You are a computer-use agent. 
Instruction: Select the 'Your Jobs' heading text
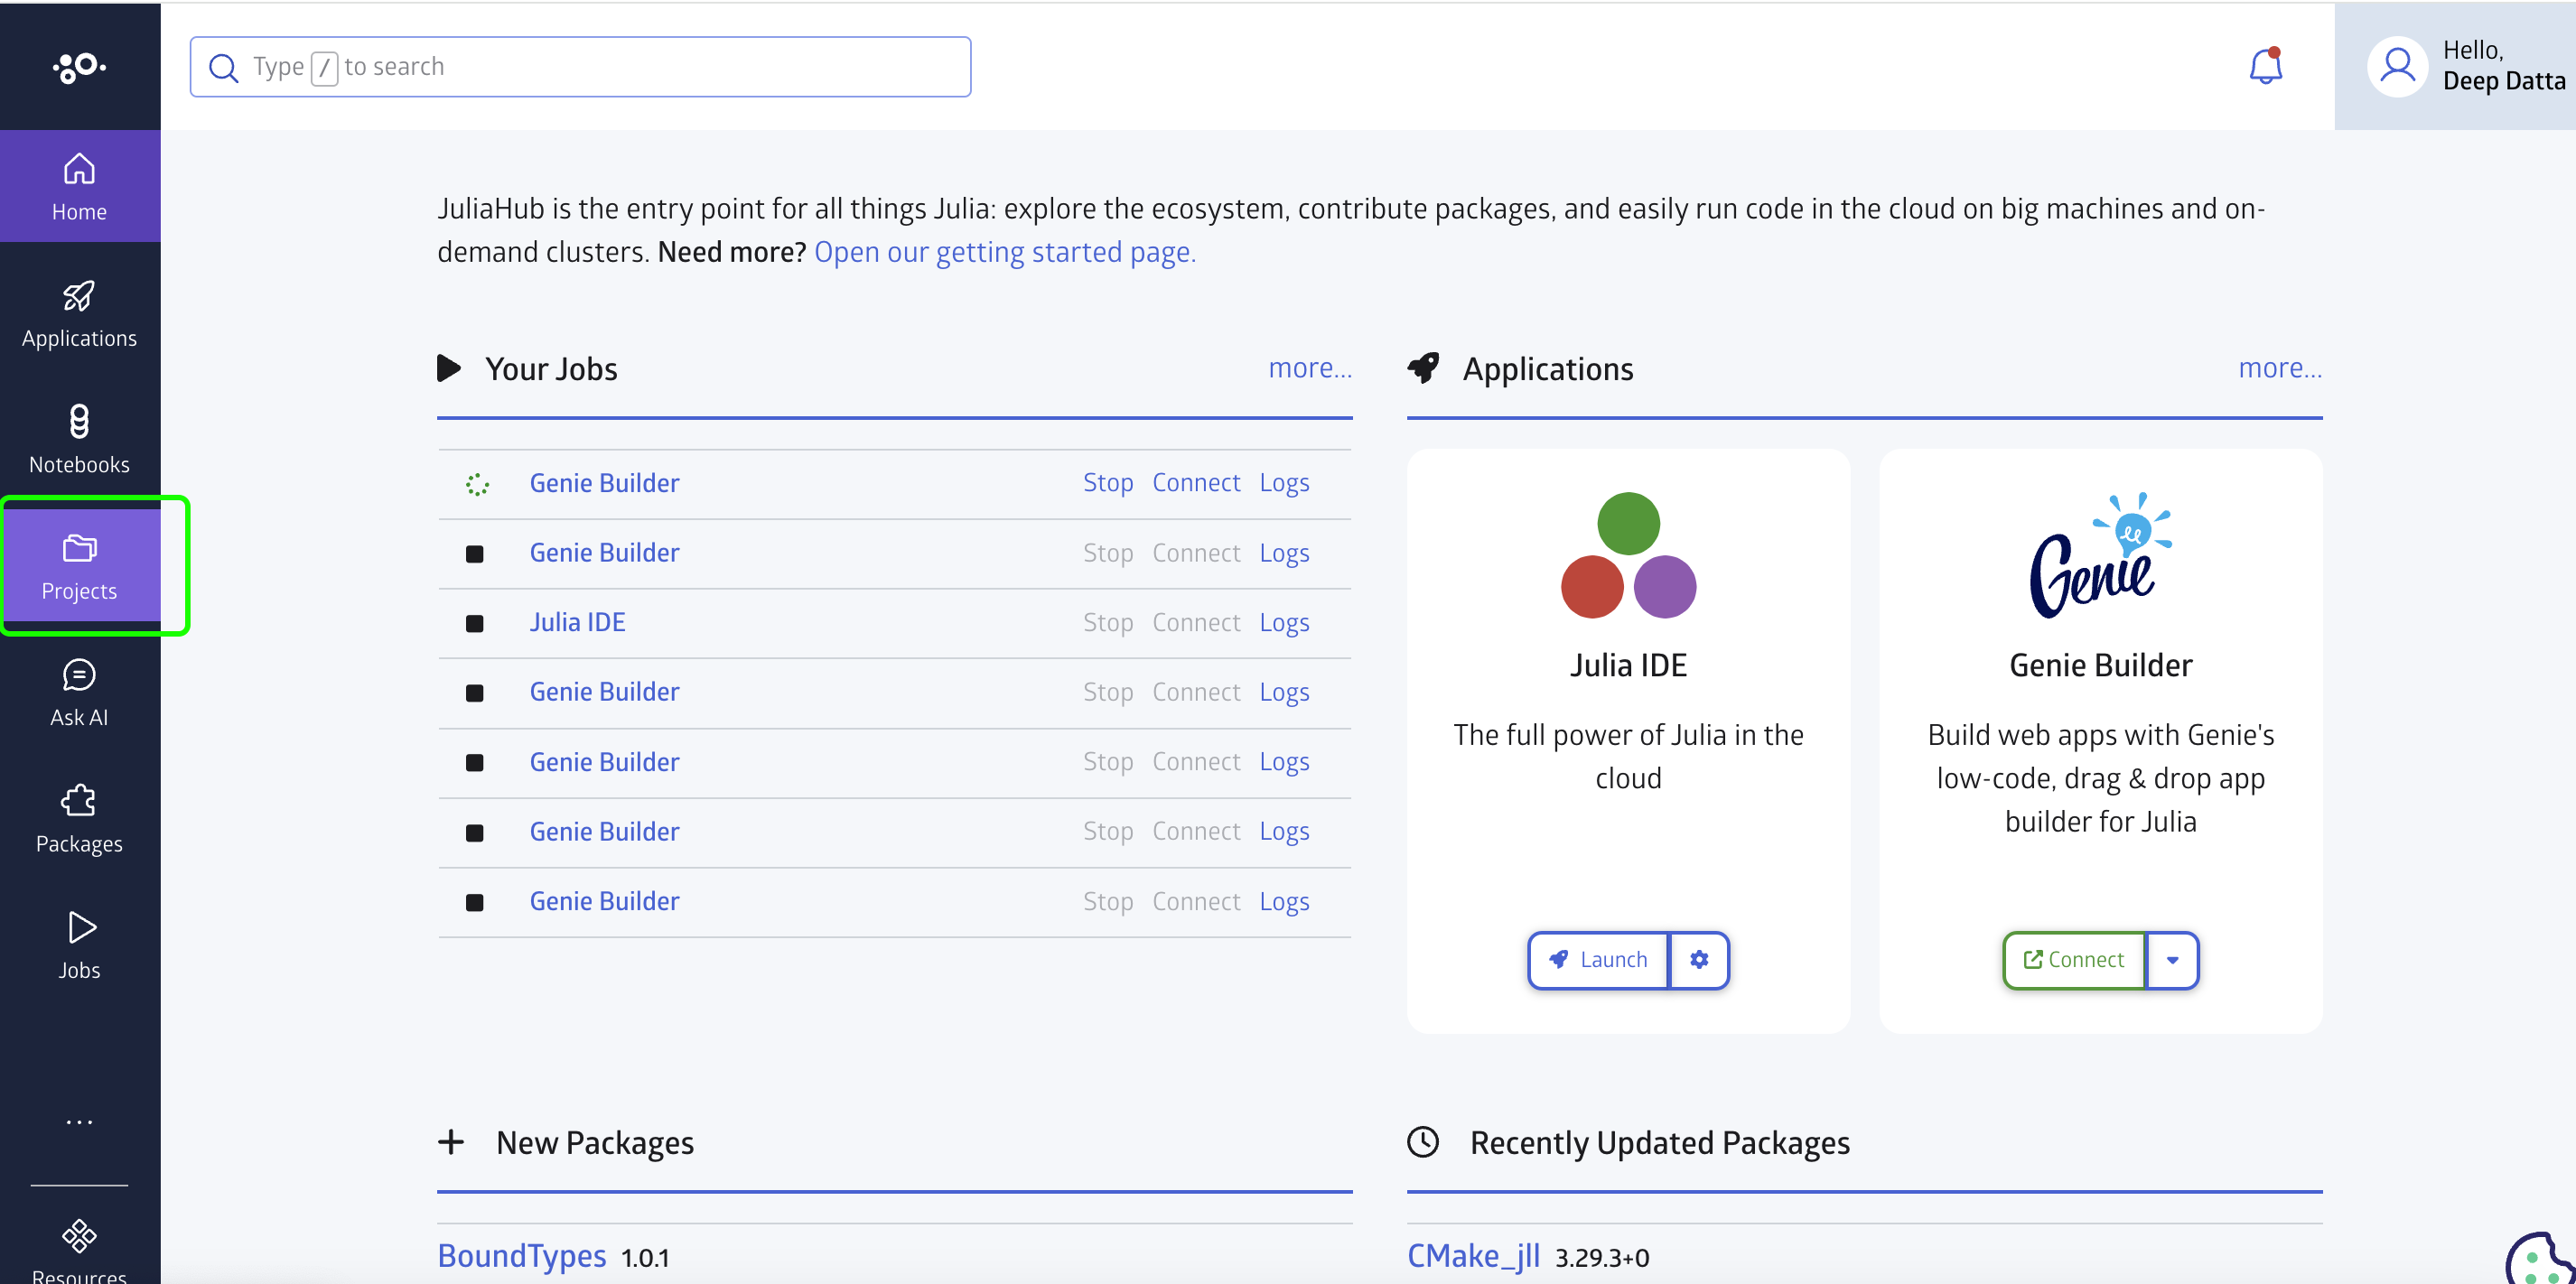tap(551, 369)
